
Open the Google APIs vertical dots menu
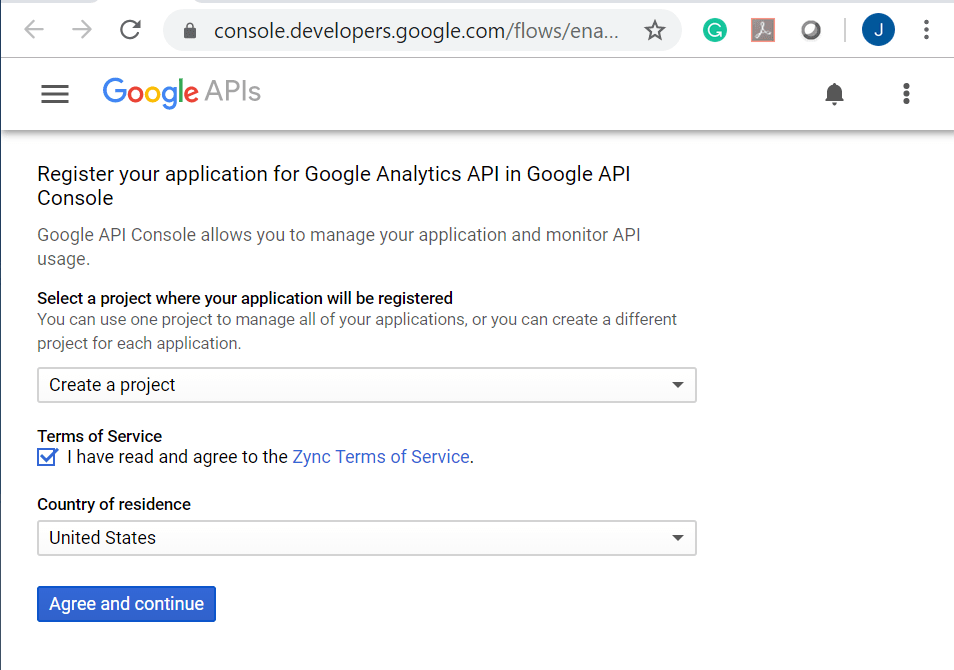906,94
